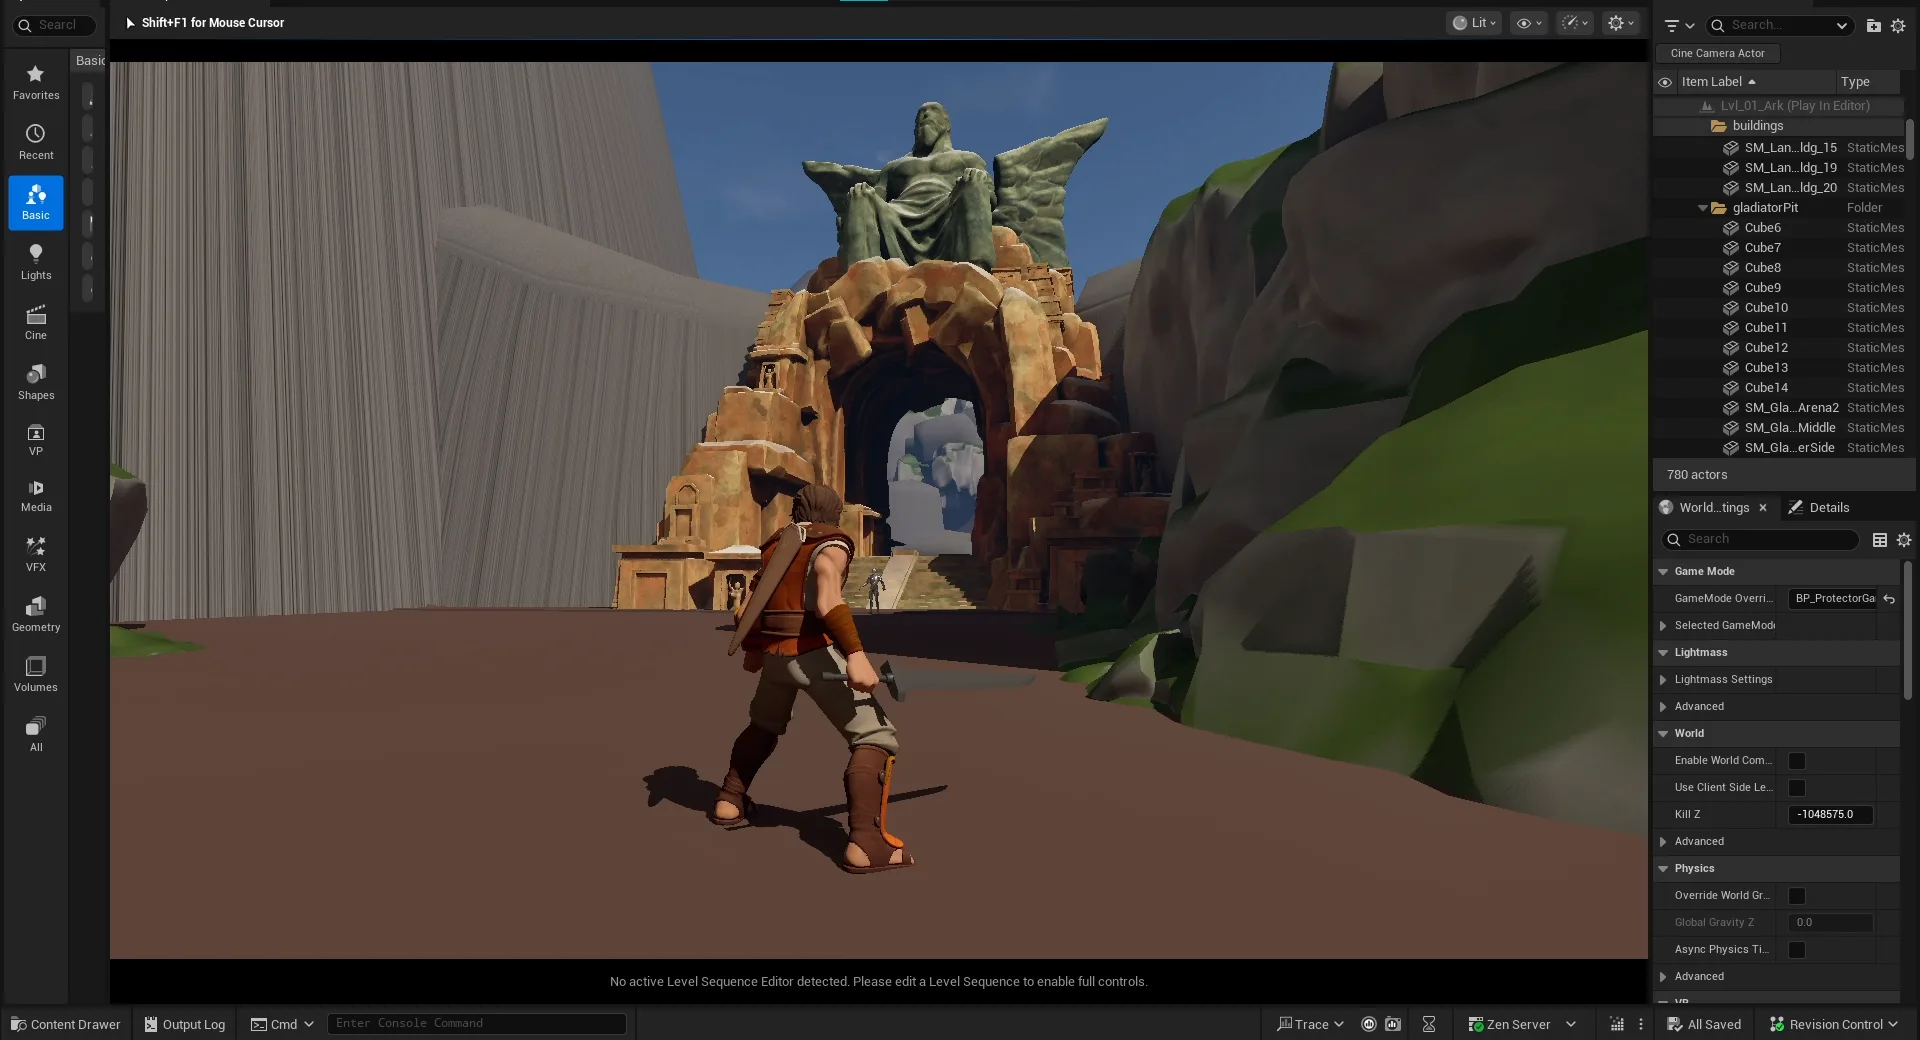Open the Cmd console type dropdown

click(x=282, y=1024)
